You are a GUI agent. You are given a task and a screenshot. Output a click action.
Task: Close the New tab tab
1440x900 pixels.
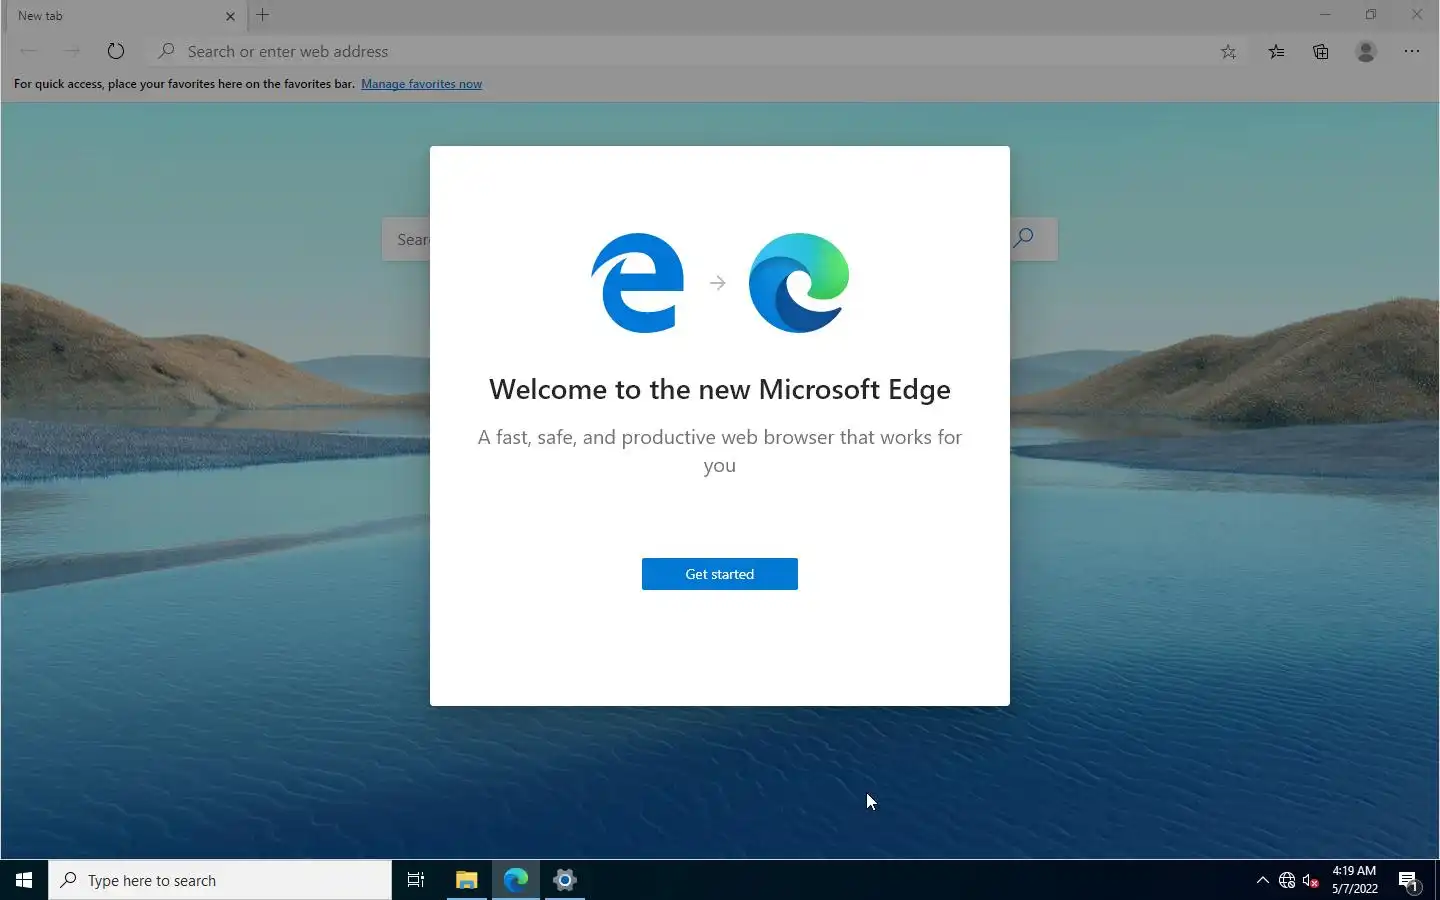tap(230, 16)
